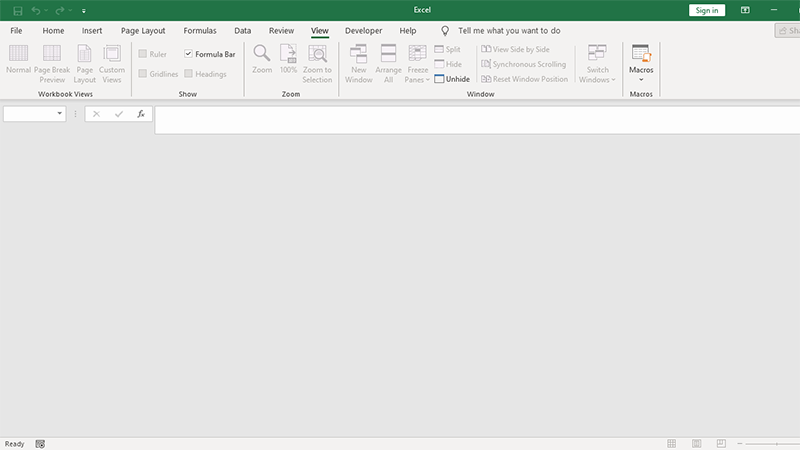Open a New Window
800x450 pixels.
(x=359, y=64)
